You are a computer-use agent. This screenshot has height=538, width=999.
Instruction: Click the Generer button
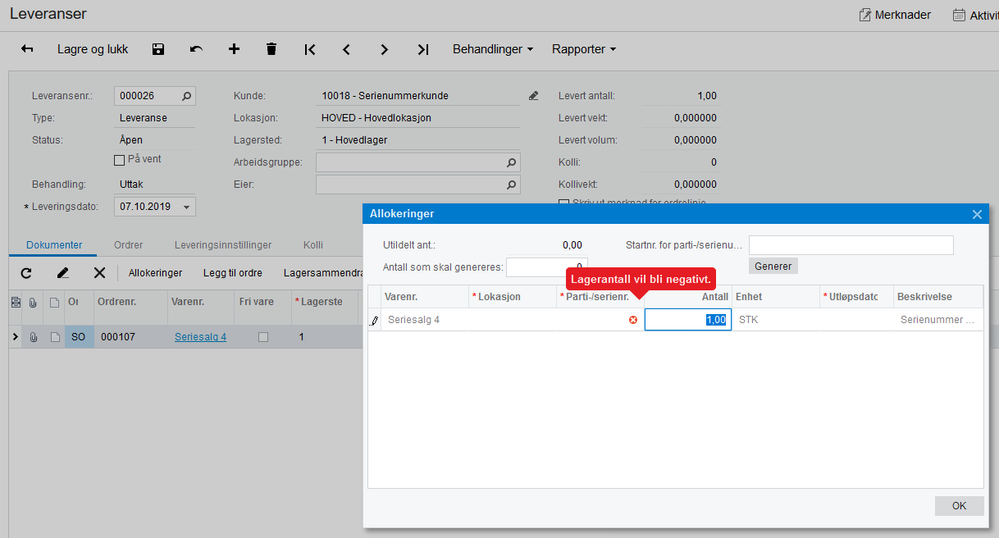click(x=773, y=266)
